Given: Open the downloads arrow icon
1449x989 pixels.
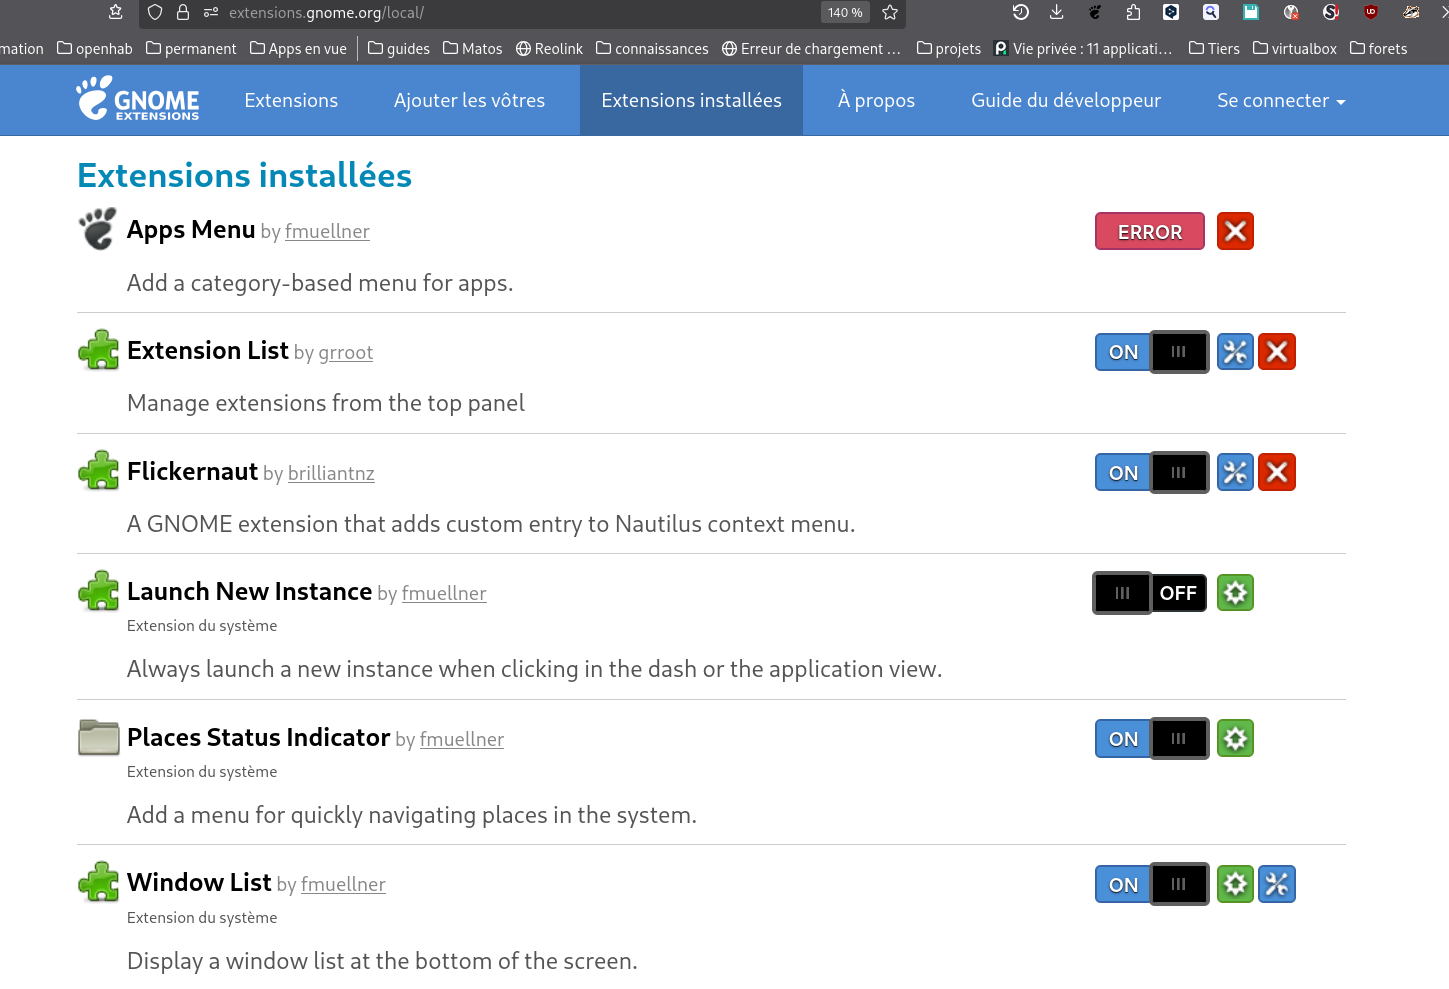Looking at the screenshot, I should click(x=1056, y=12).
